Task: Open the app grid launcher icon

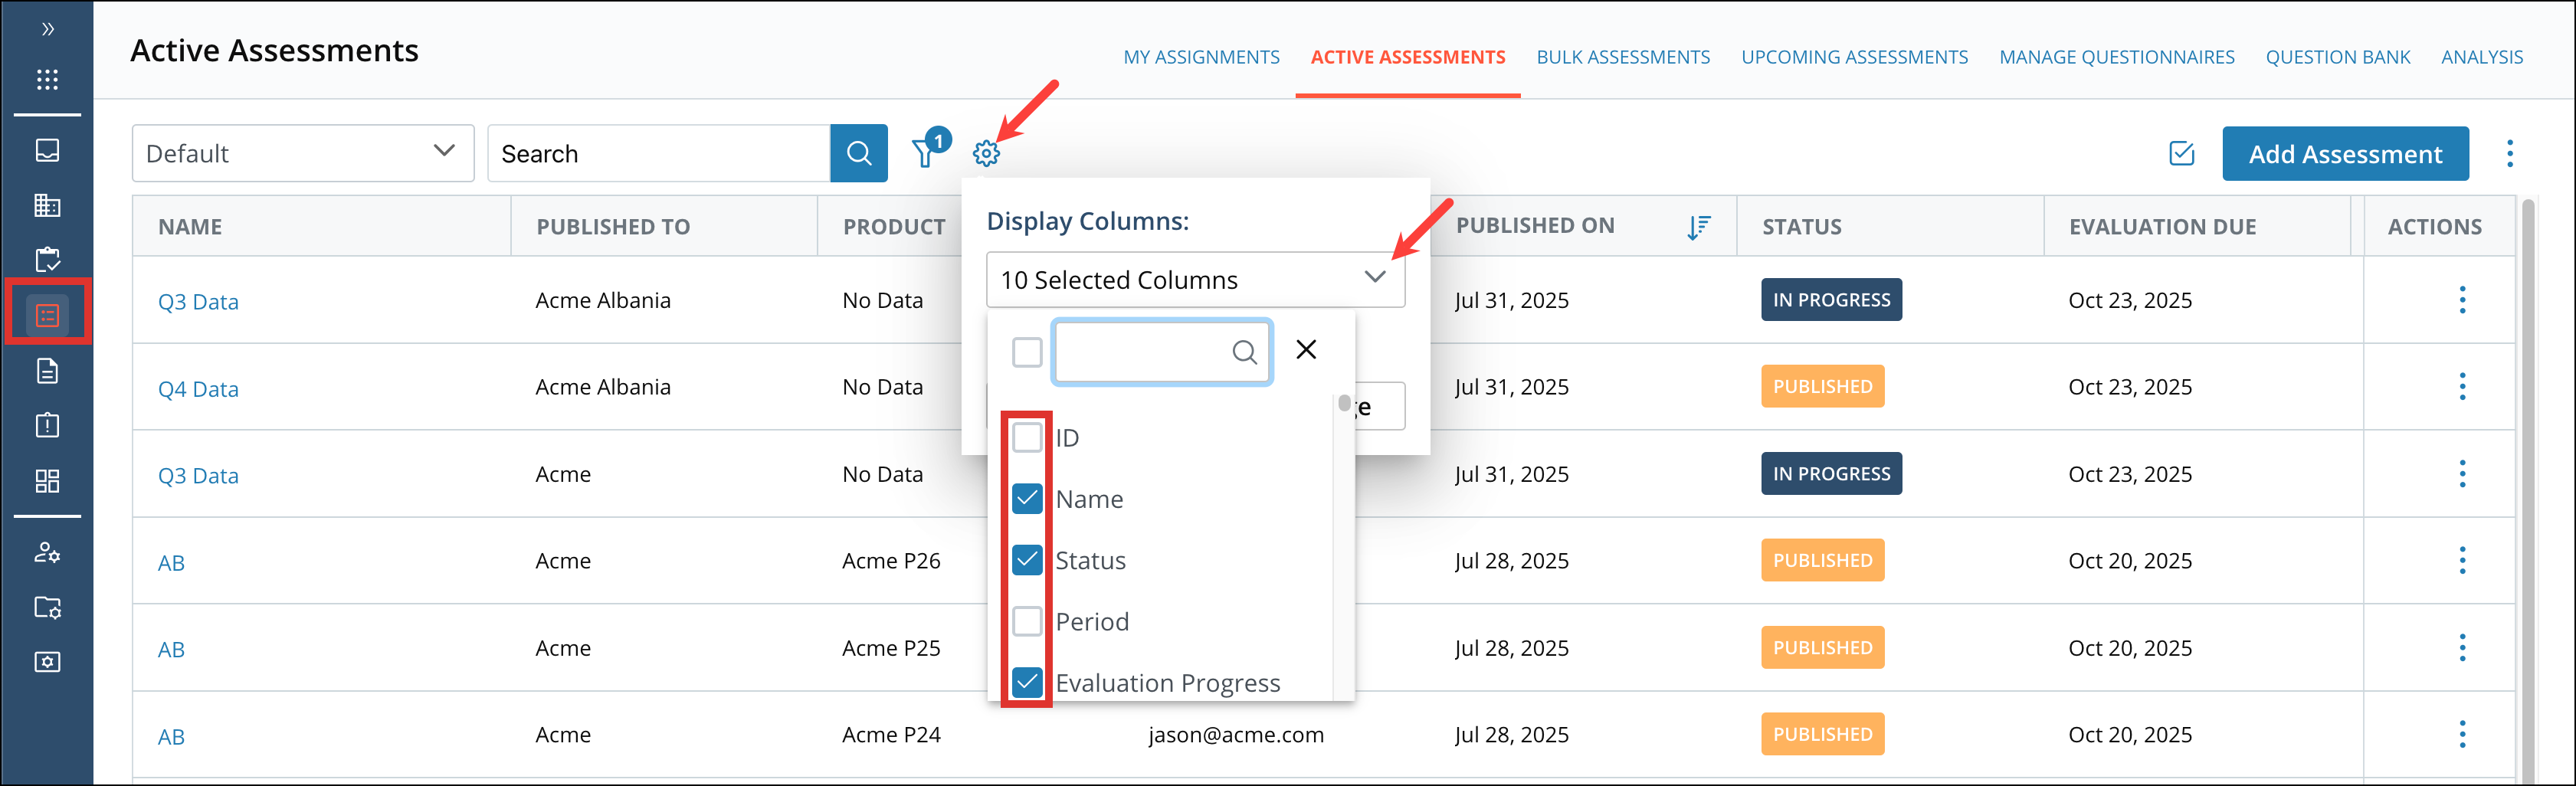Action: pyautogui.click(x=47, y=80)
